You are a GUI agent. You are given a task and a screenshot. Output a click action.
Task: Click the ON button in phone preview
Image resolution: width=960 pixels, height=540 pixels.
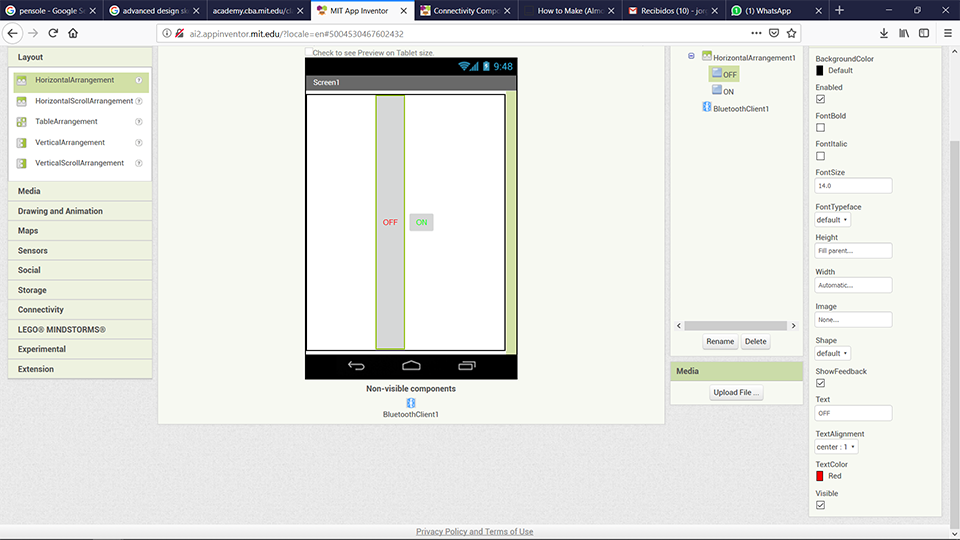[421, 222]
